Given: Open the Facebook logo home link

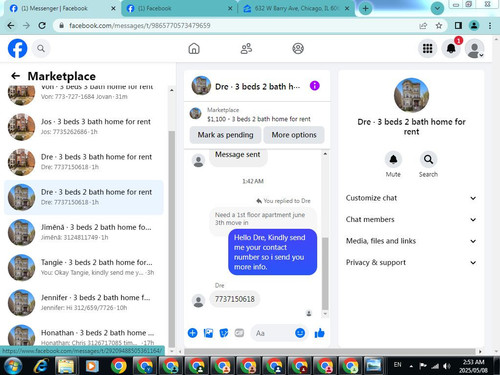Looking at the screenshot, I should [x=17, y=49].
